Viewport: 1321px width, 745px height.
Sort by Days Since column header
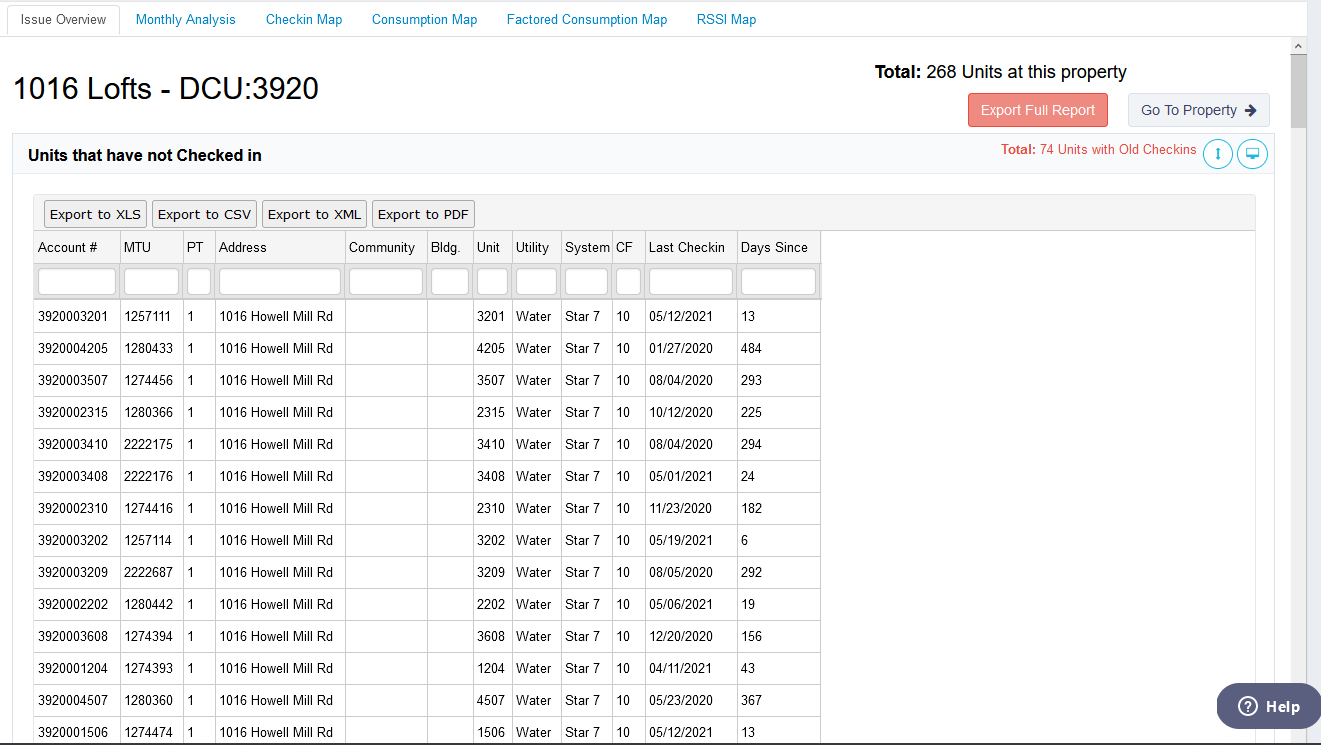[774, 247]
